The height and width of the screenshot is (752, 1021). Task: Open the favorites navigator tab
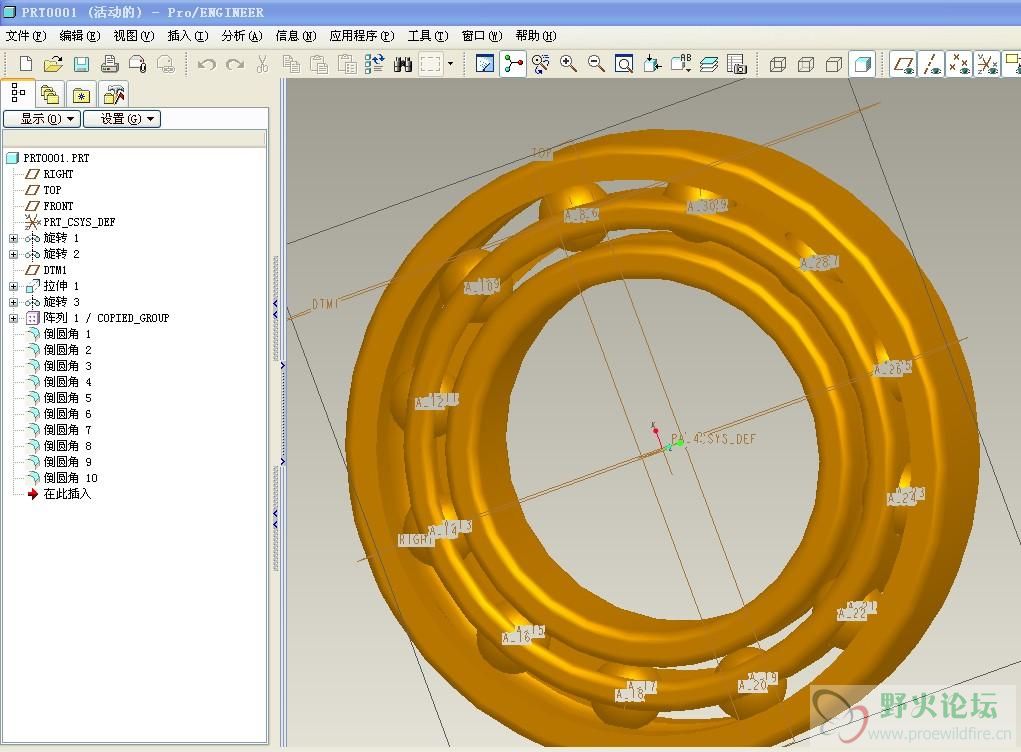81,94
